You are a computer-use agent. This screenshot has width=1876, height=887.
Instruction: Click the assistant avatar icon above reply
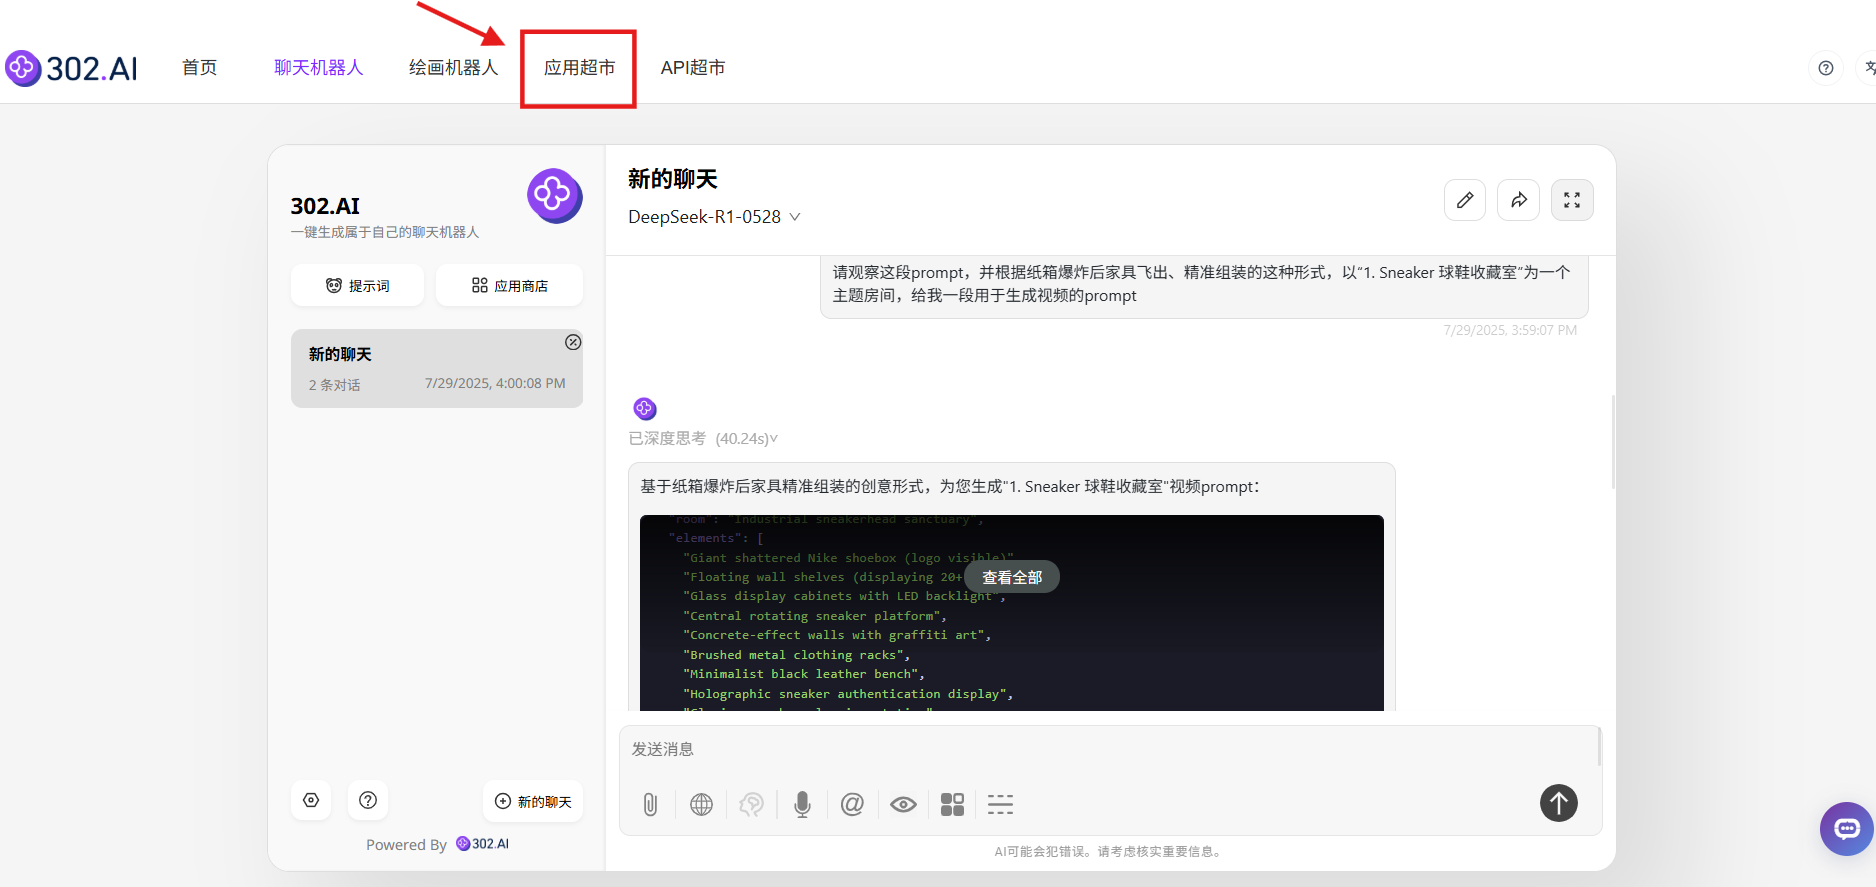coord(645,408)
